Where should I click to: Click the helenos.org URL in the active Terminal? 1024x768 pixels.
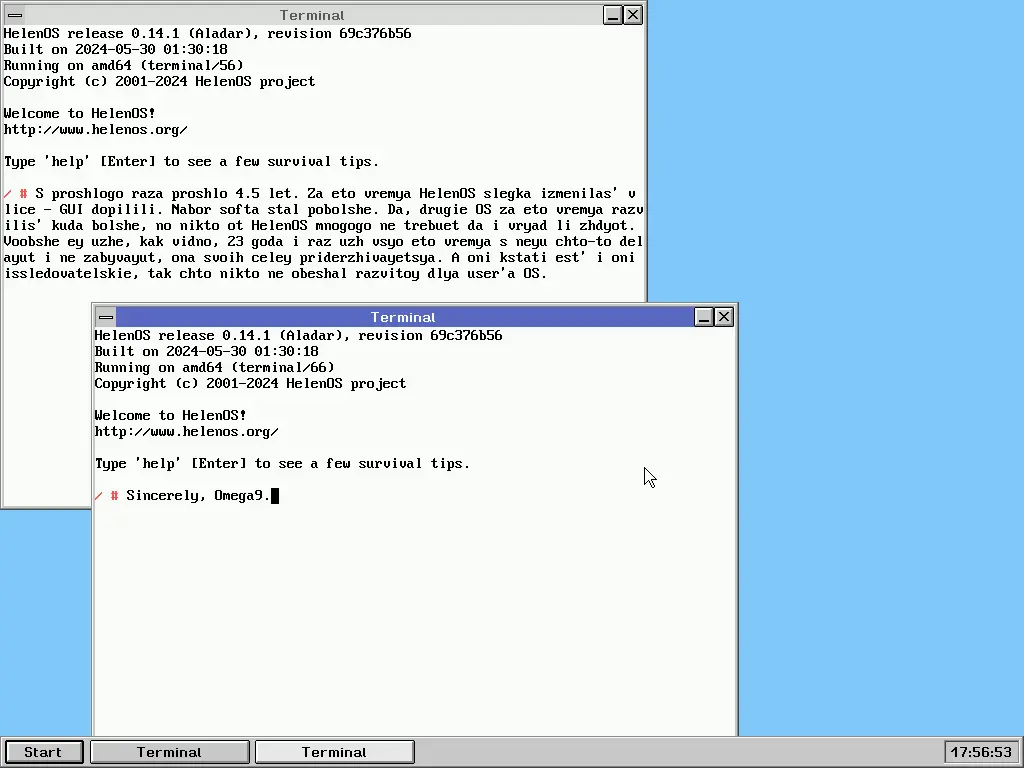pyautogui.click(x=186, y=432)
